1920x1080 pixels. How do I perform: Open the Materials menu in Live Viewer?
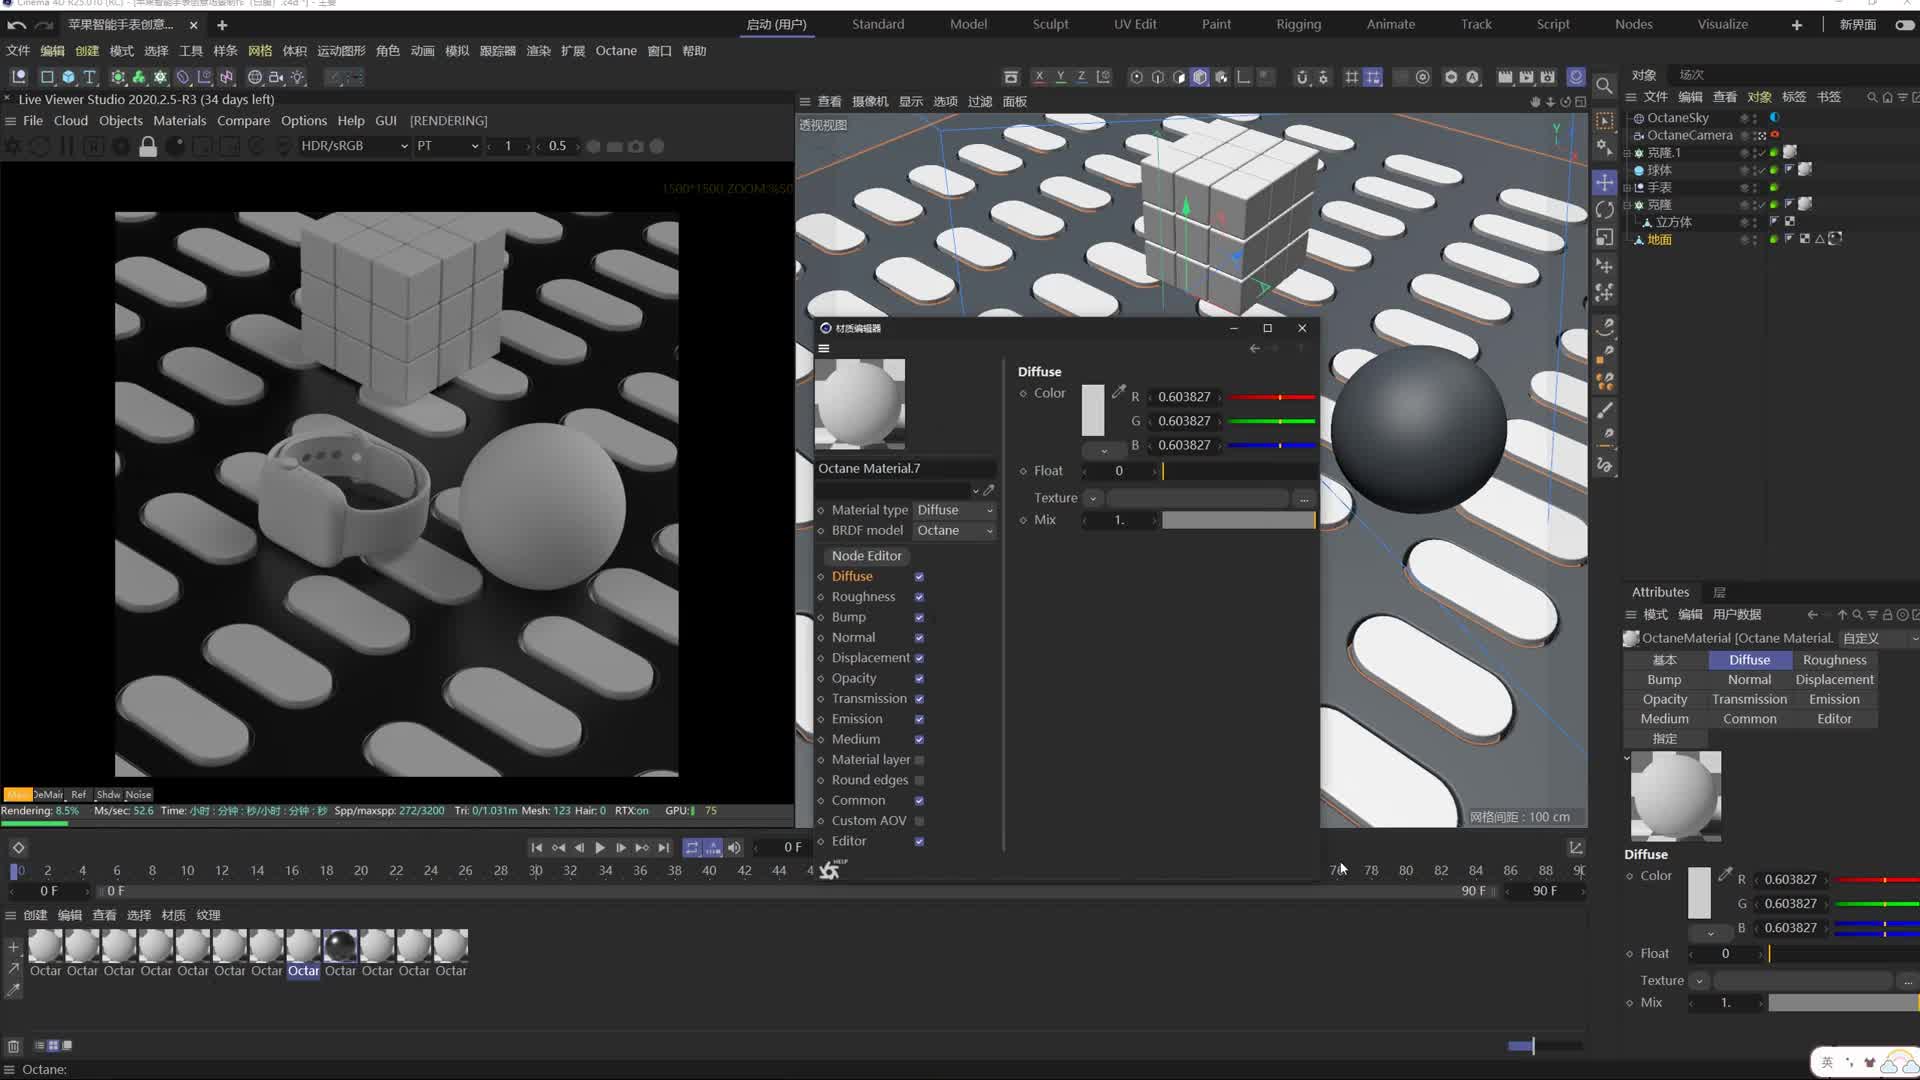point(180,120)
